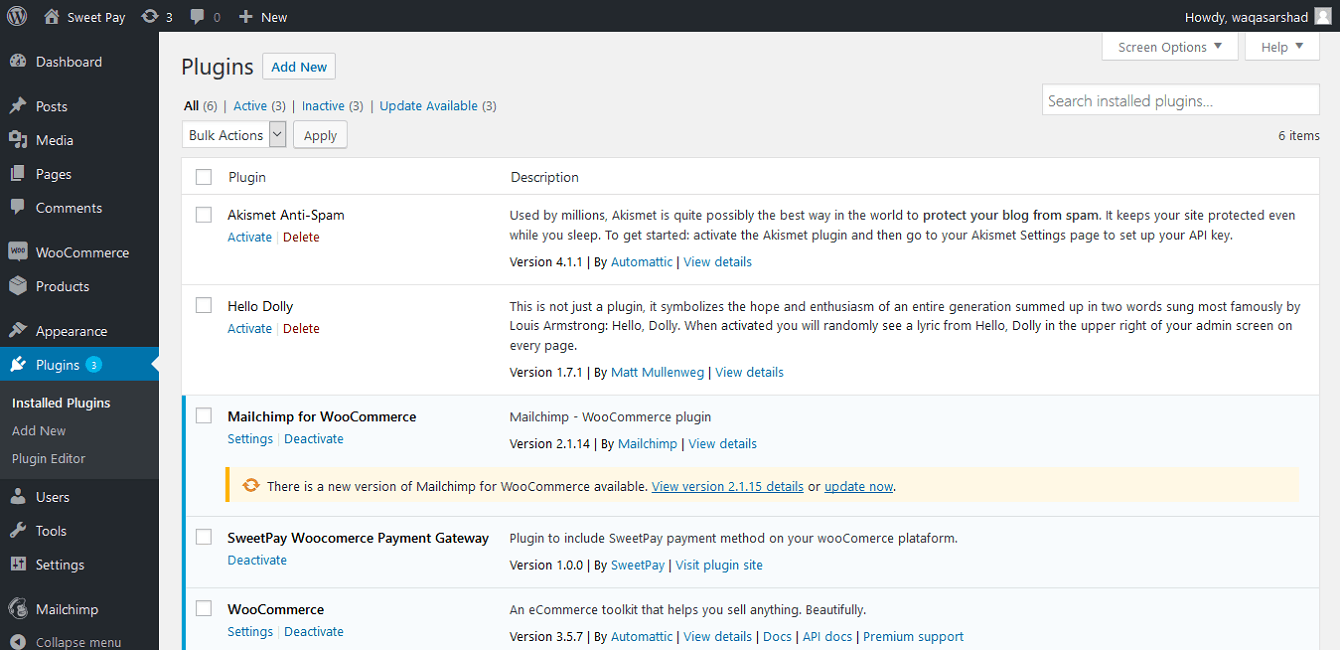
Task: Expand the Screen Options panel
Action: click(1170, 47)
